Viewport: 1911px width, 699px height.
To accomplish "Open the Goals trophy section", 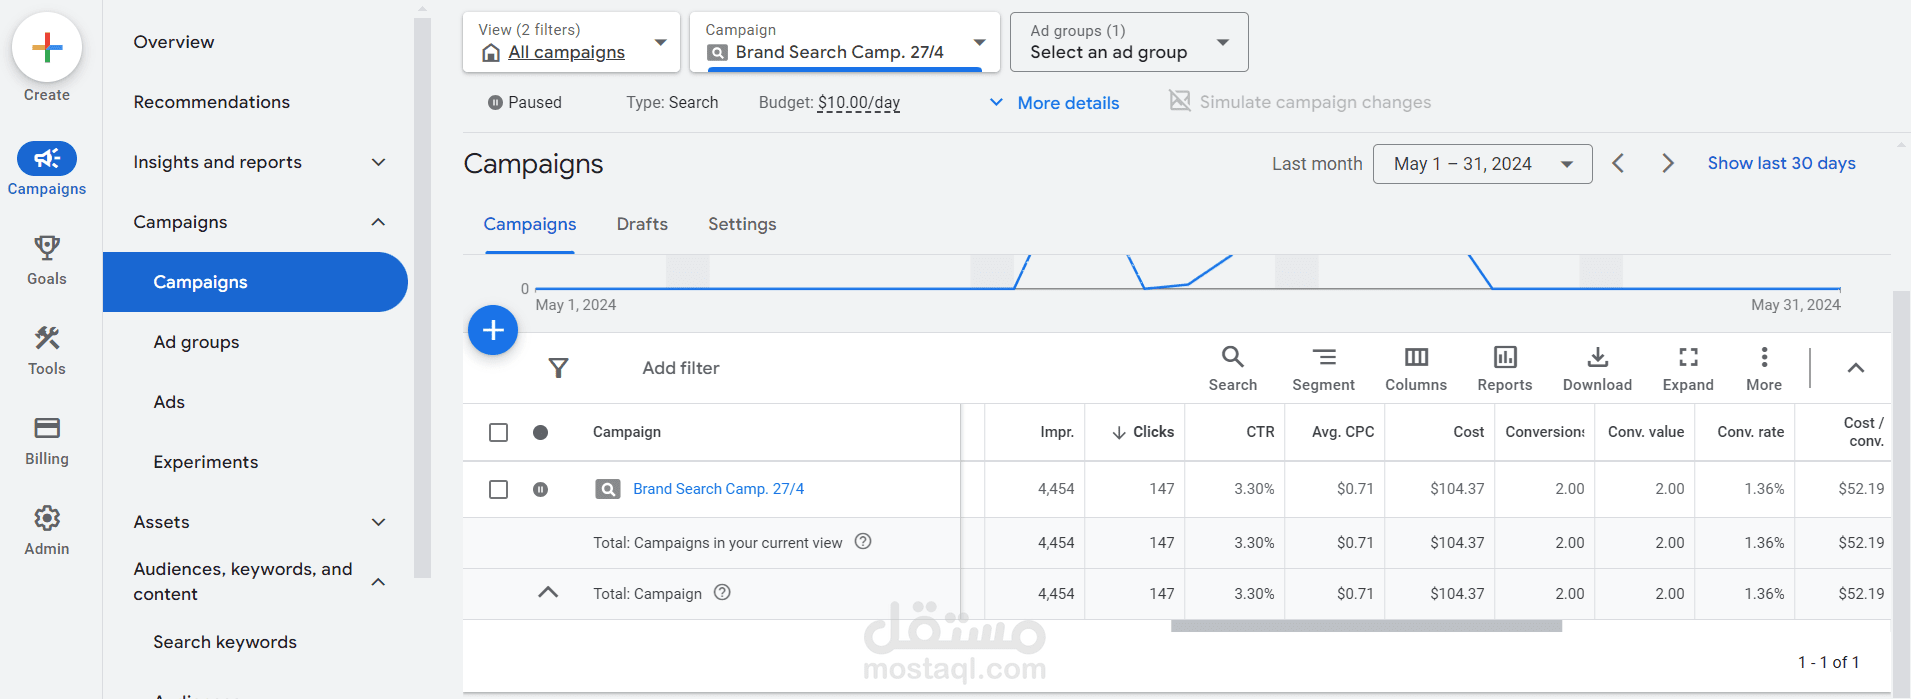I will click(x=47, y=260).
